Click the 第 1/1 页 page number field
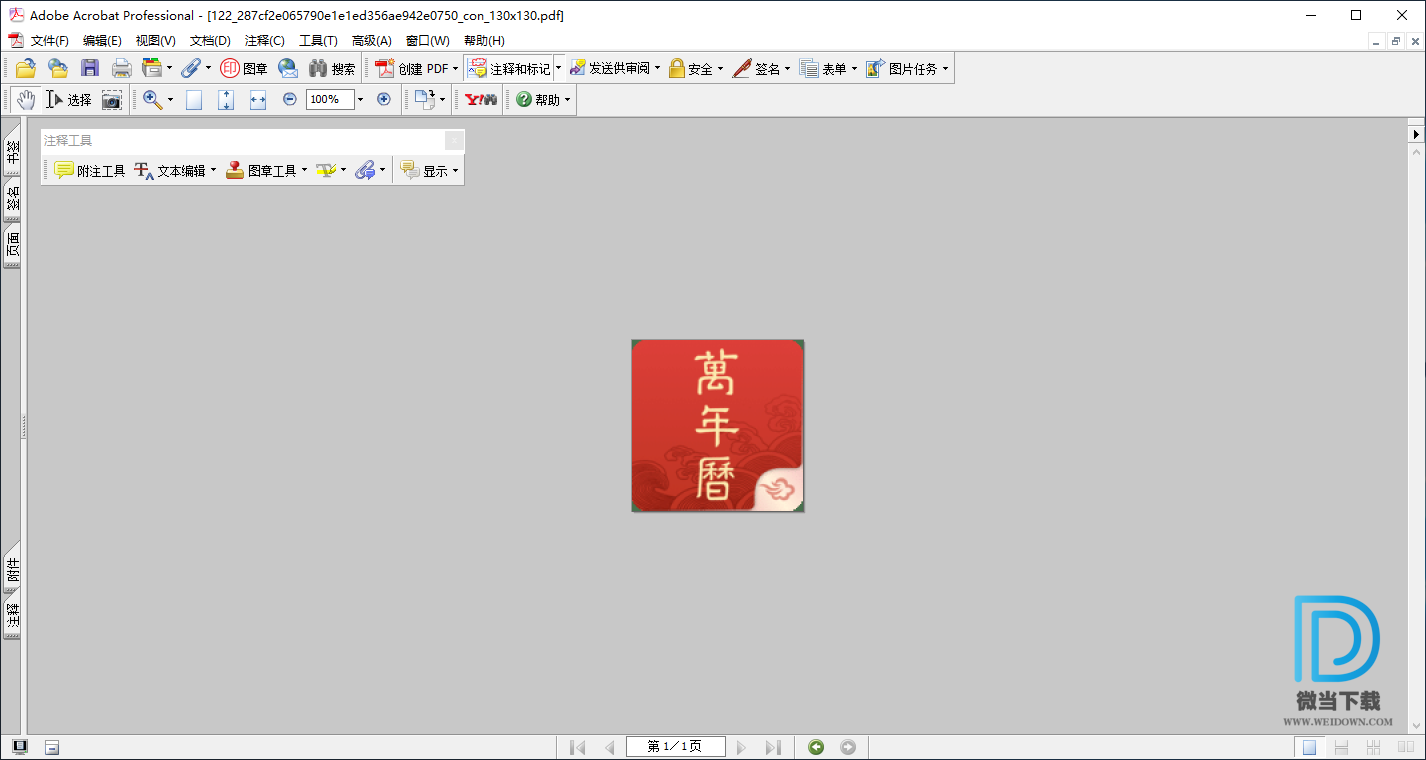Screen dimensions: 1426x760 [675, 747]
